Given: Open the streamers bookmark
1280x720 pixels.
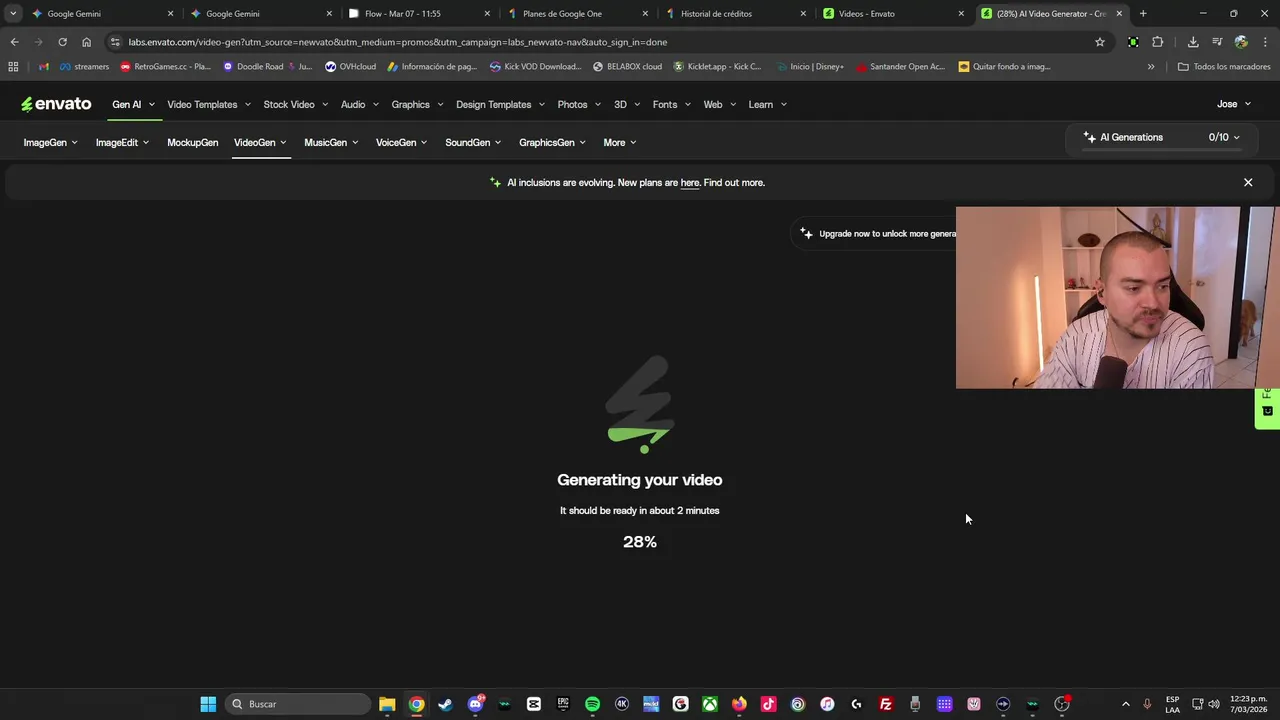Looking at the screenshot, I should [85, 67].
